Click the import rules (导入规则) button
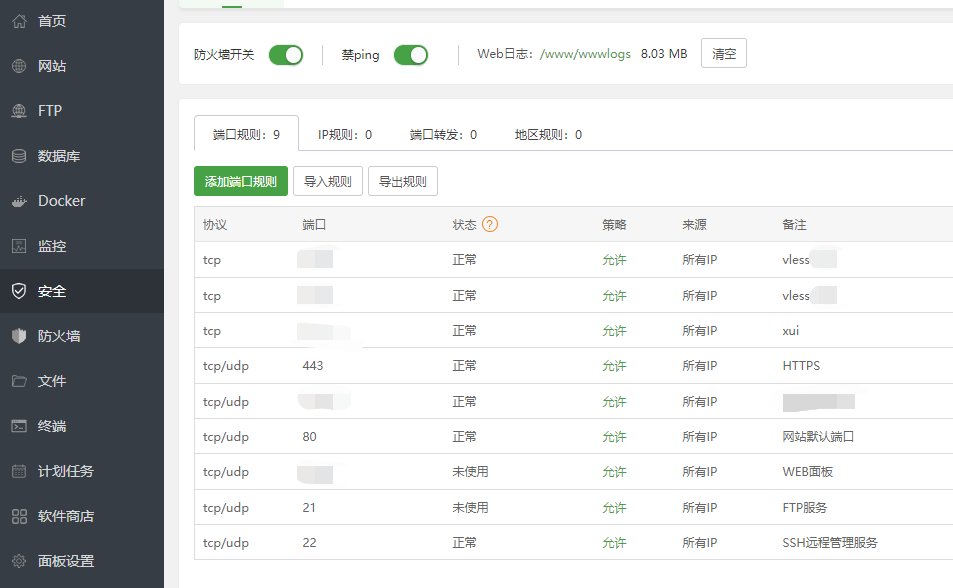The image size is (953, 588). pos(328,181)
